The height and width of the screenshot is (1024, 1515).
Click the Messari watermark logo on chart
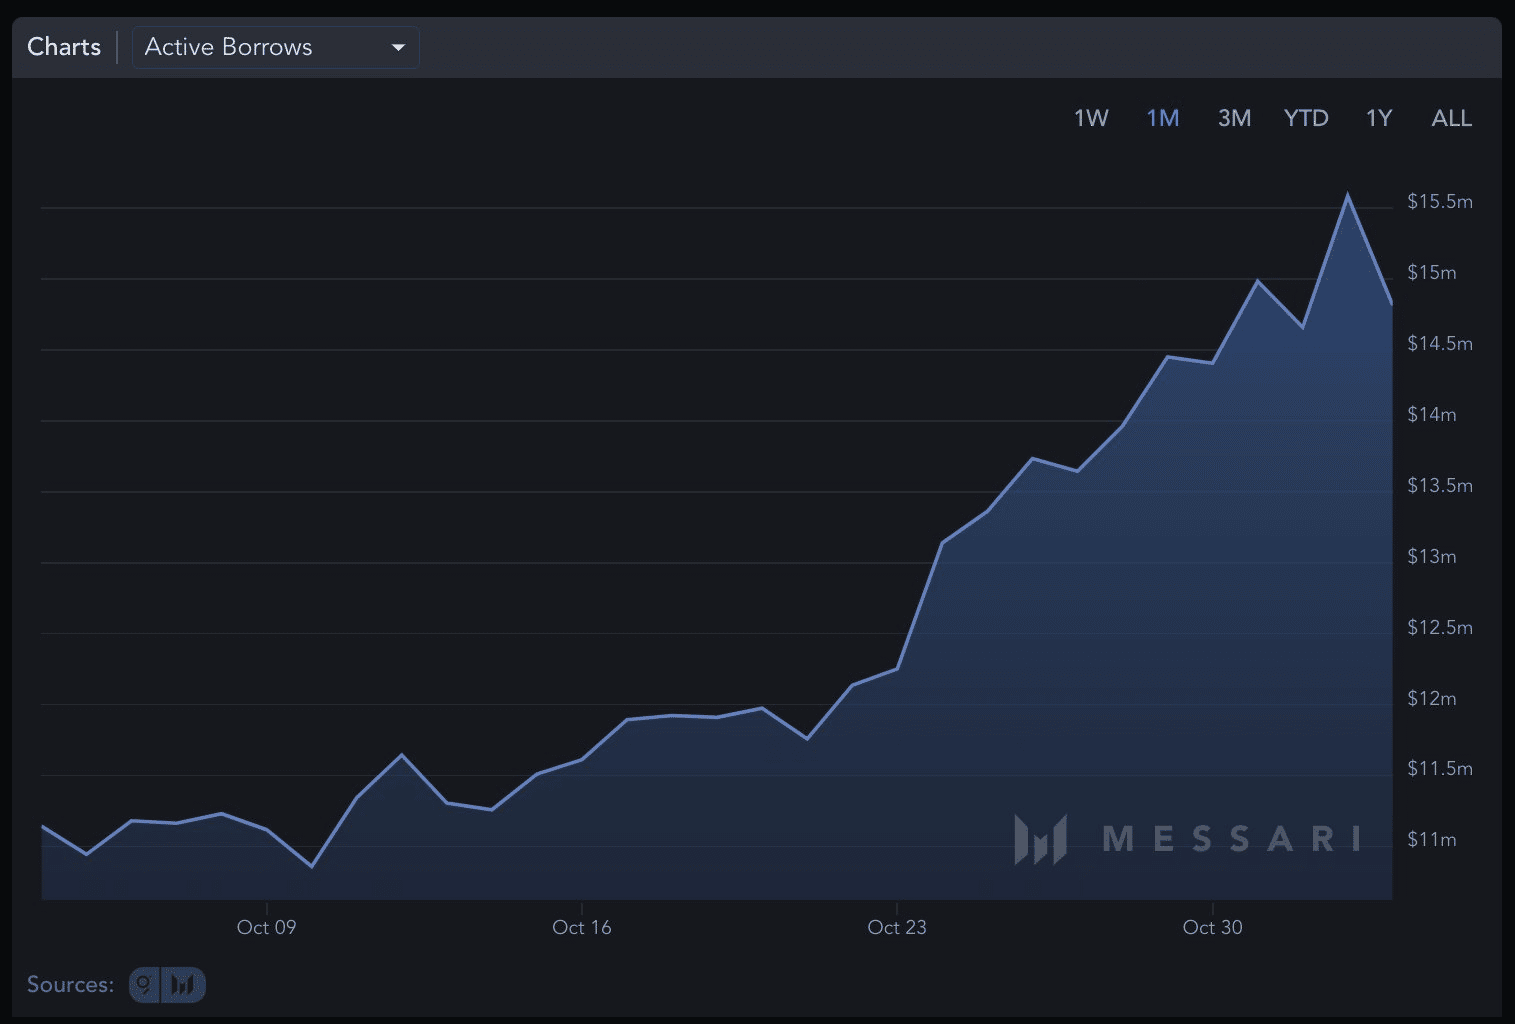(x=1040, y=839)
